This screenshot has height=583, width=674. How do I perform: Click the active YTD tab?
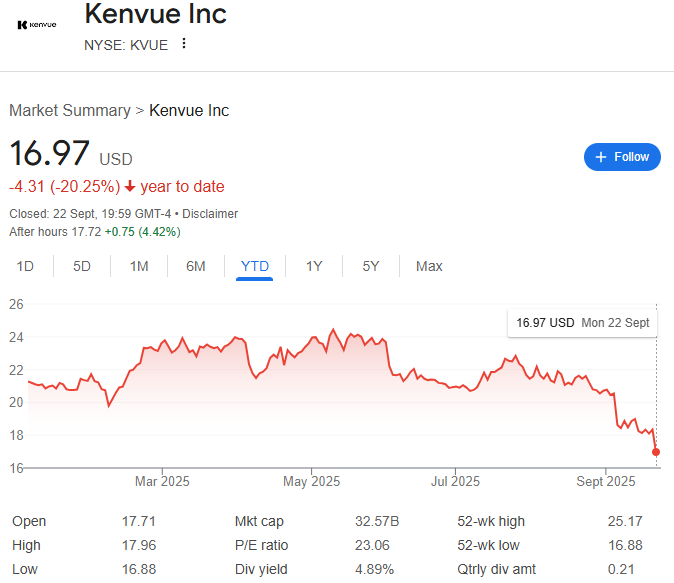[x=254, y=266]
